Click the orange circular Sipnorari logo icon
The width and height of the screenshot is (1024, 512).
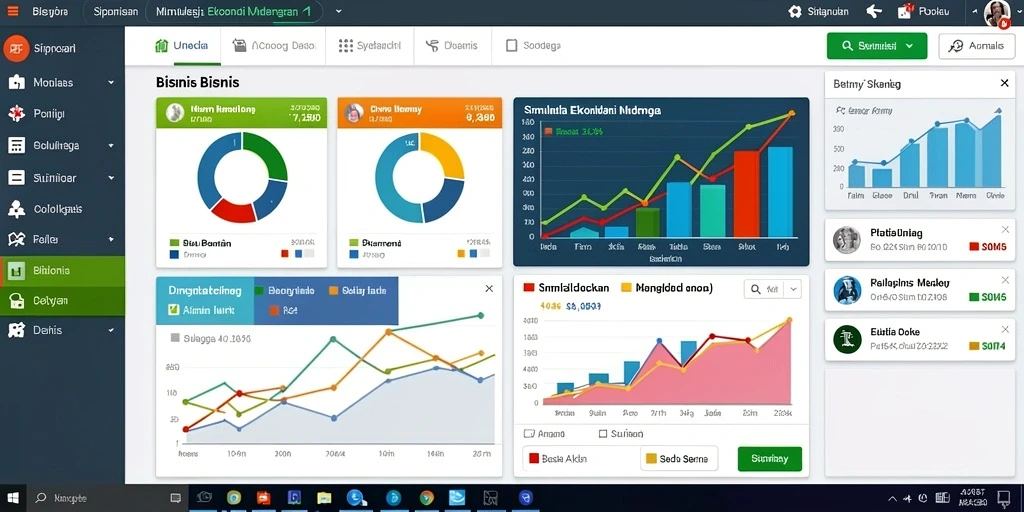coord(16,48)
